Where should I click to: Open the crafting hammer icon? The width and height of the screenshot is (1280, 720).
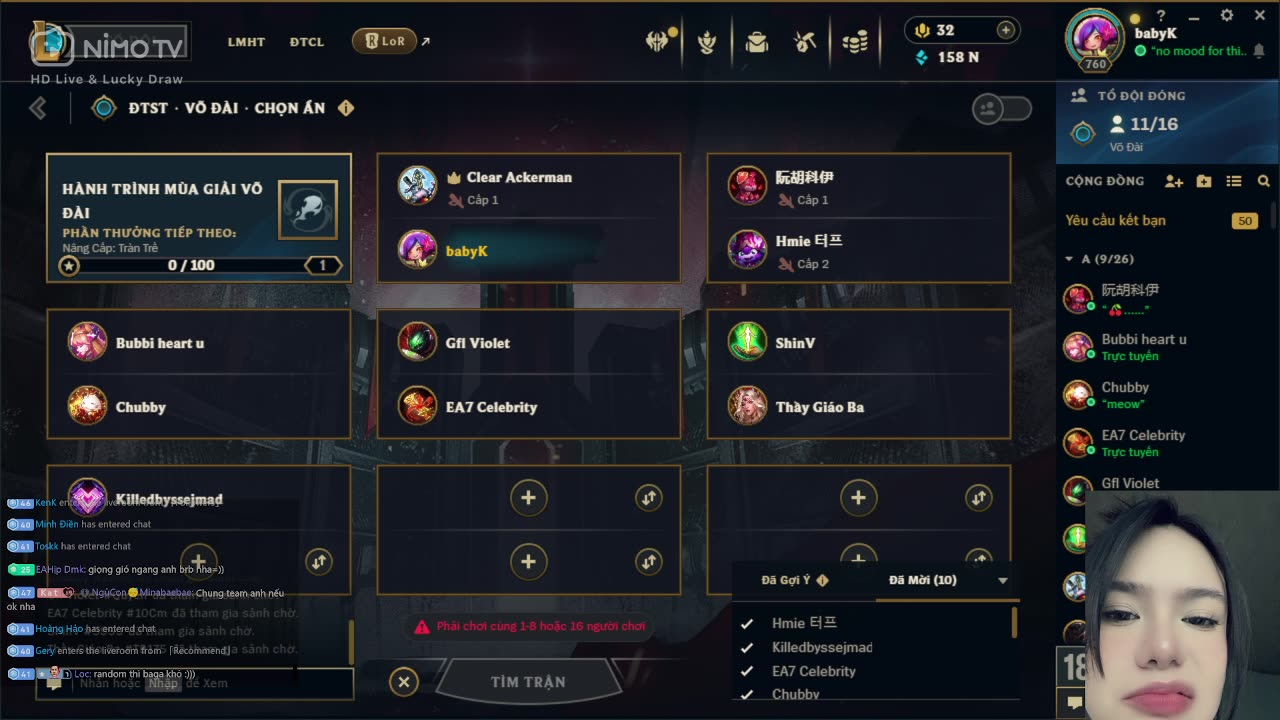pos(805,42)
